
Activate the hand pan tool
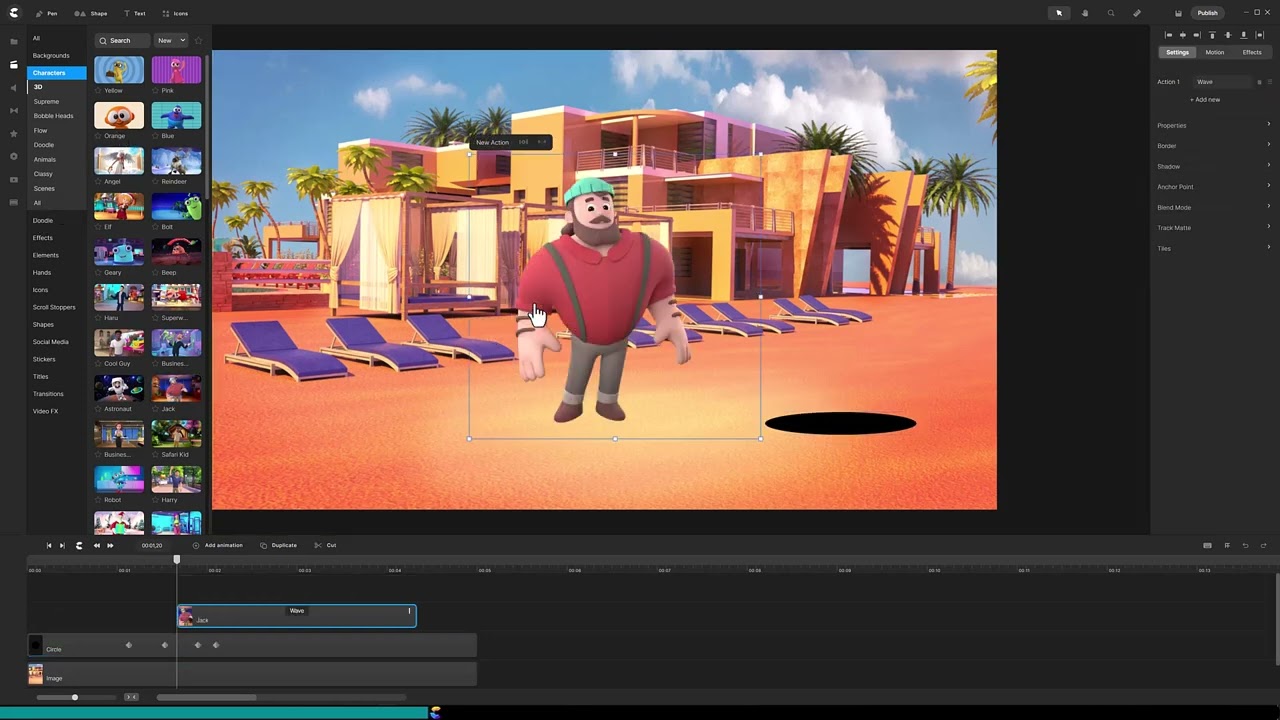tap(1085, 13)
